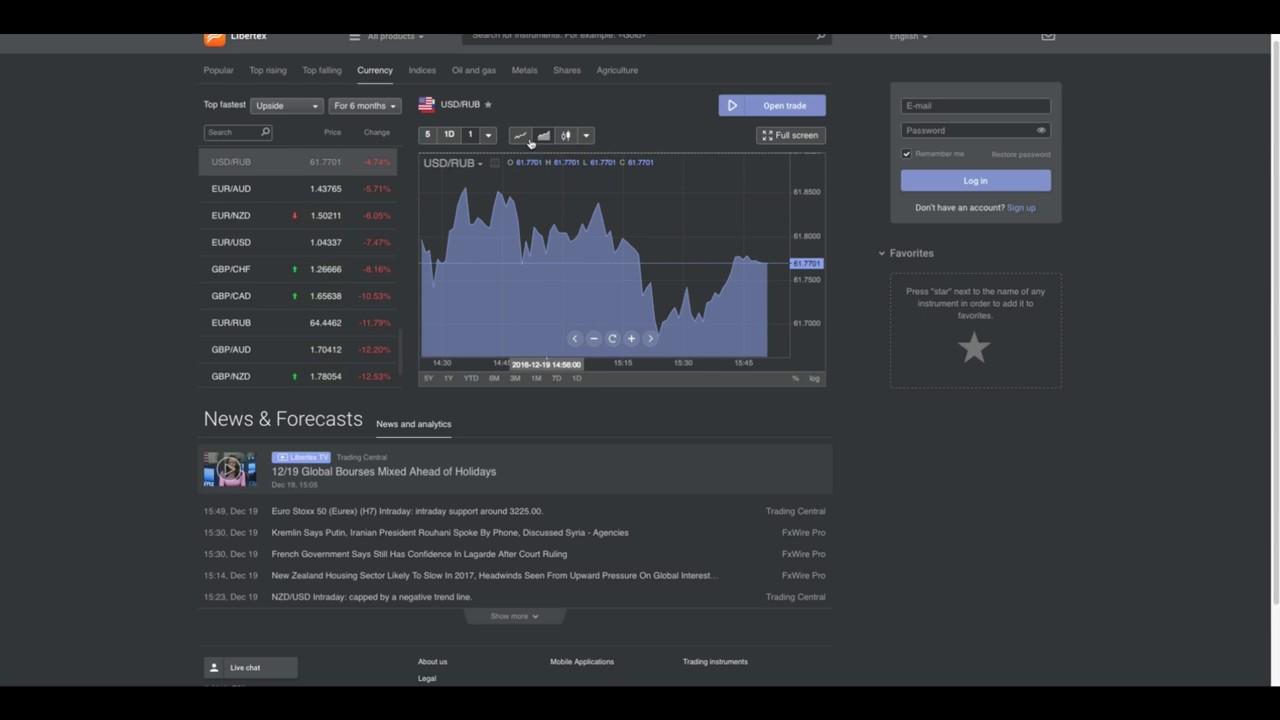Set chart range to 1Y
The width and height of the screenshot is (1280, 720).
(x=448, y=378)
